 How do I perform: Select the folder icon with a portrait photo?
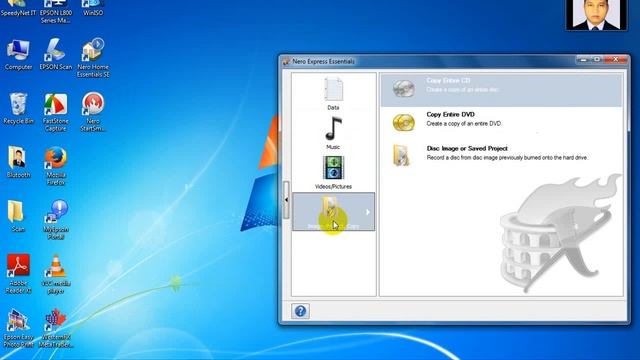(18, 162)
